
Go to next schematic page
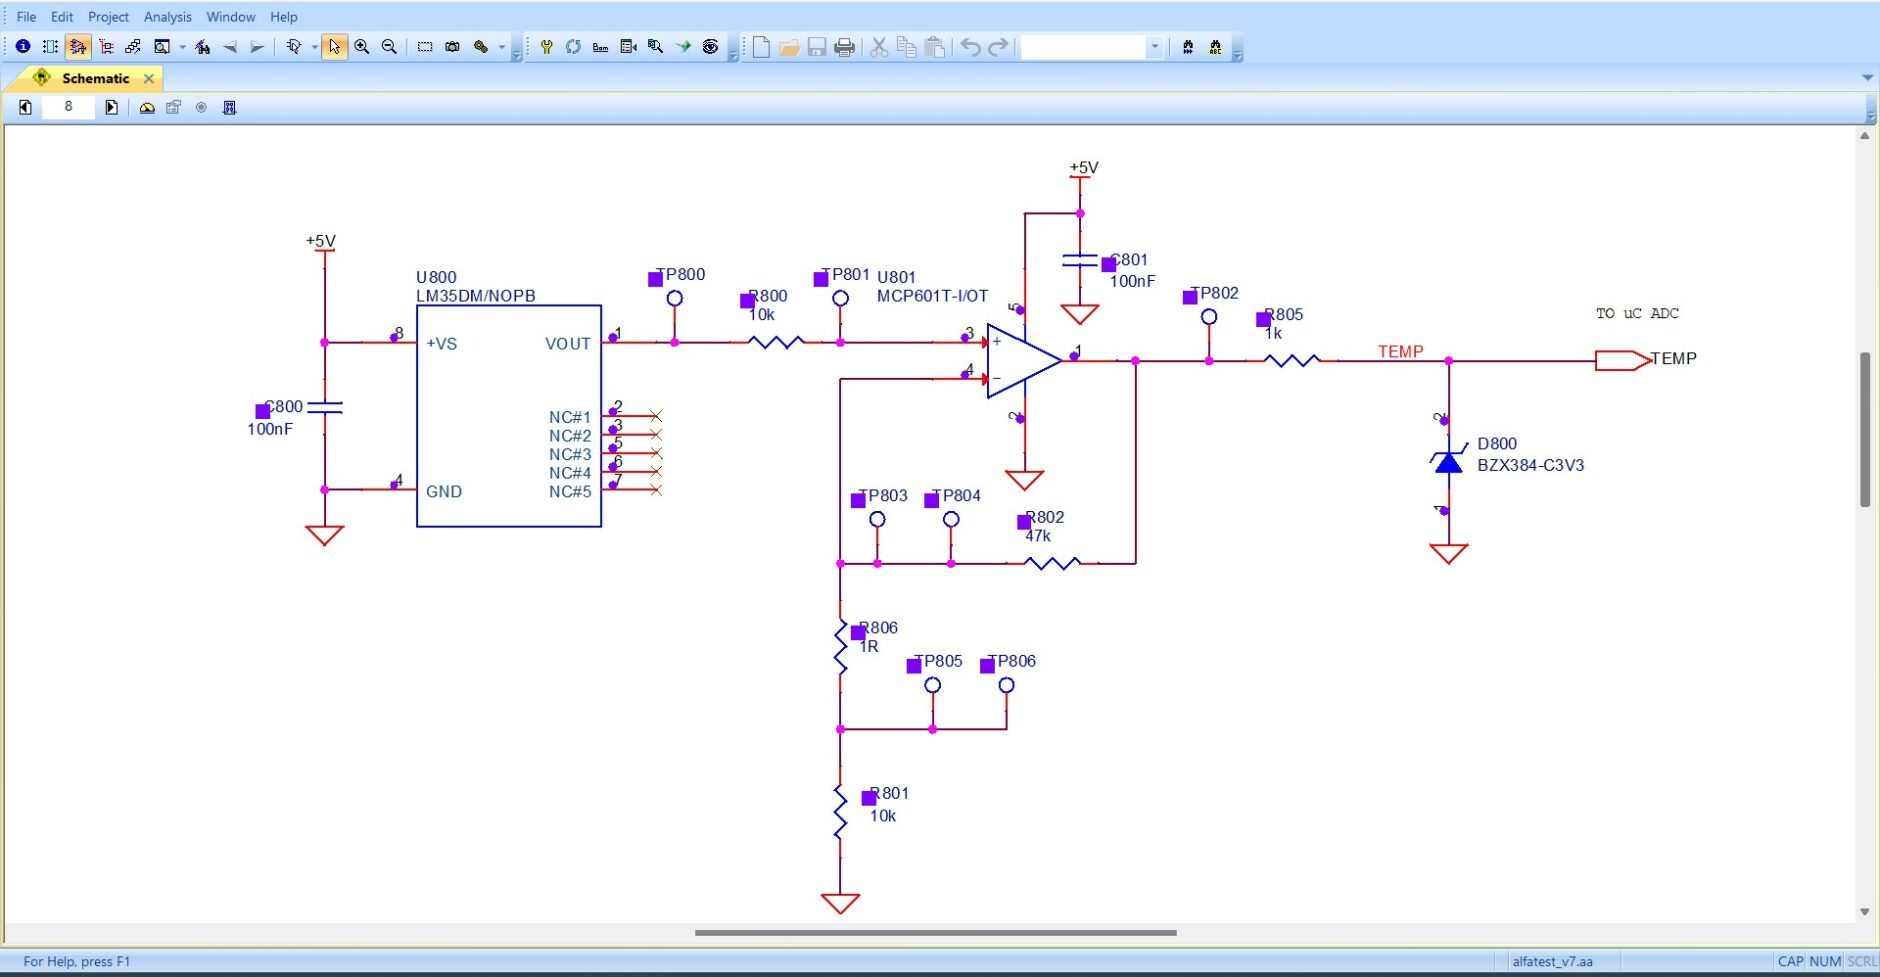coord(111,107)
